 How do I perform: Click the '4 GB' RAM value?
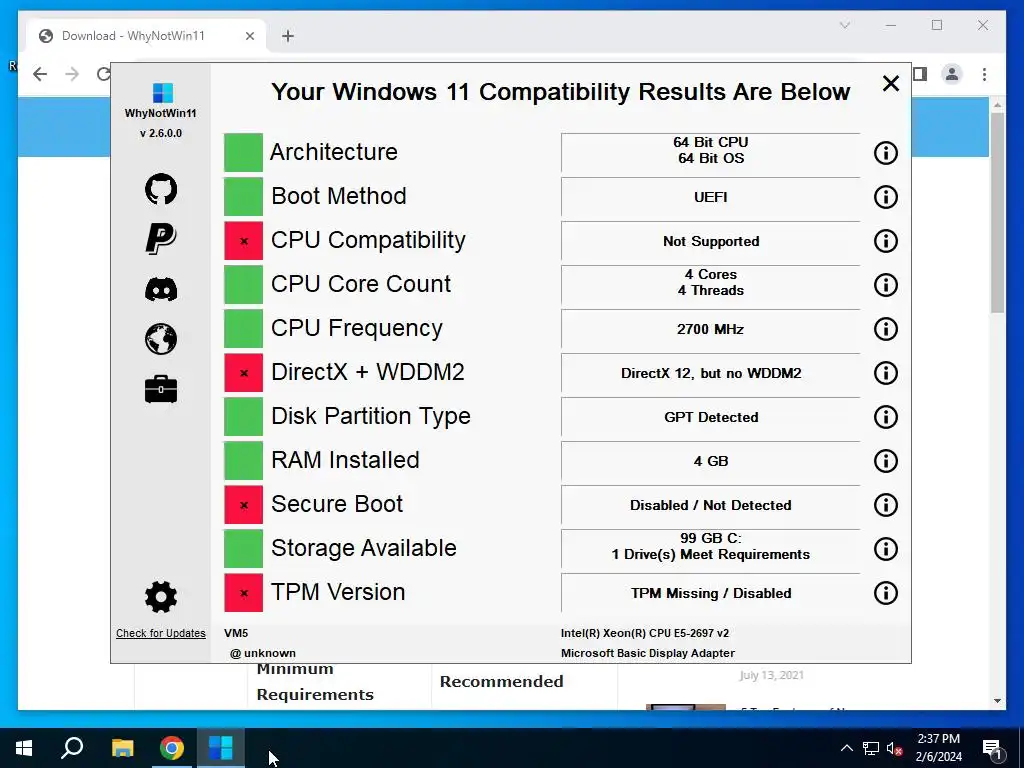point(711,461)
